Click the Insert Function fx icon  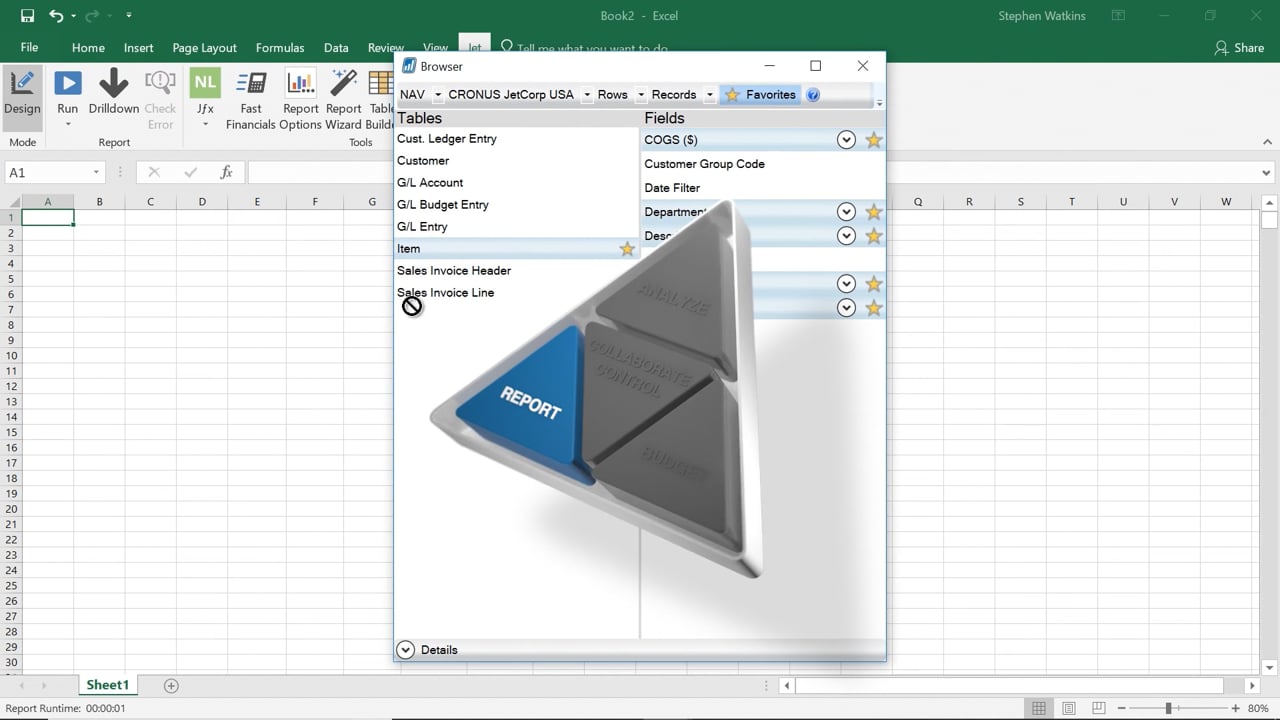(226, 172)
